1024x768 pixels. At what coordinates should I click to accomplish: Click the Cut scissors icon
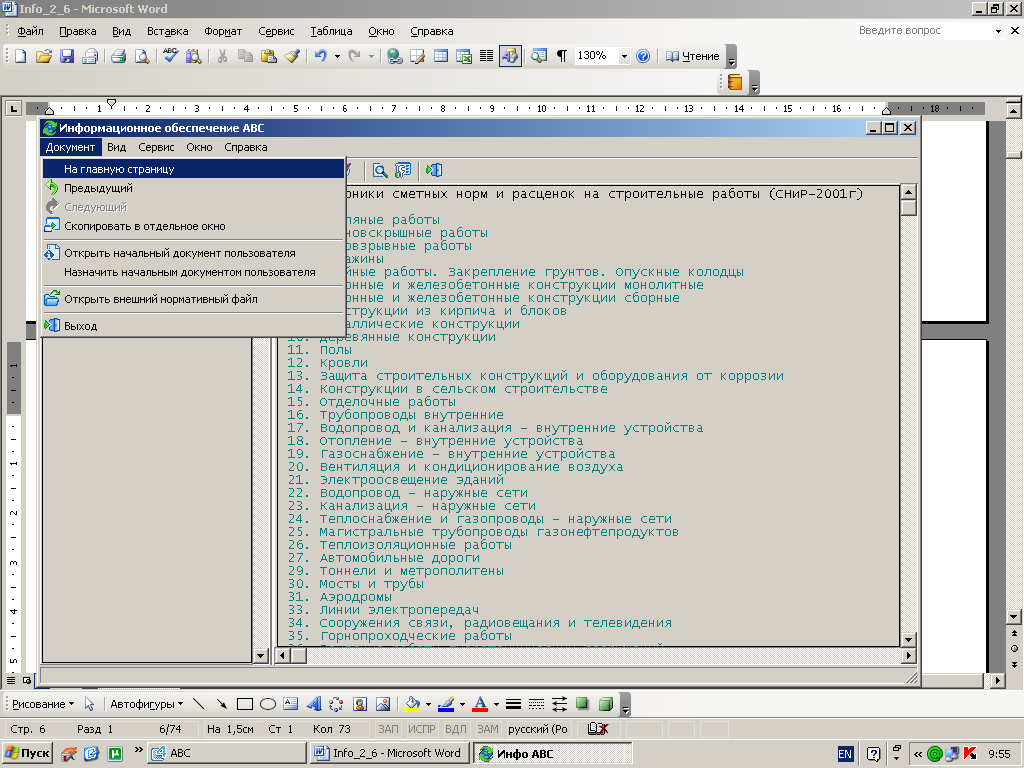coord(222,56)
